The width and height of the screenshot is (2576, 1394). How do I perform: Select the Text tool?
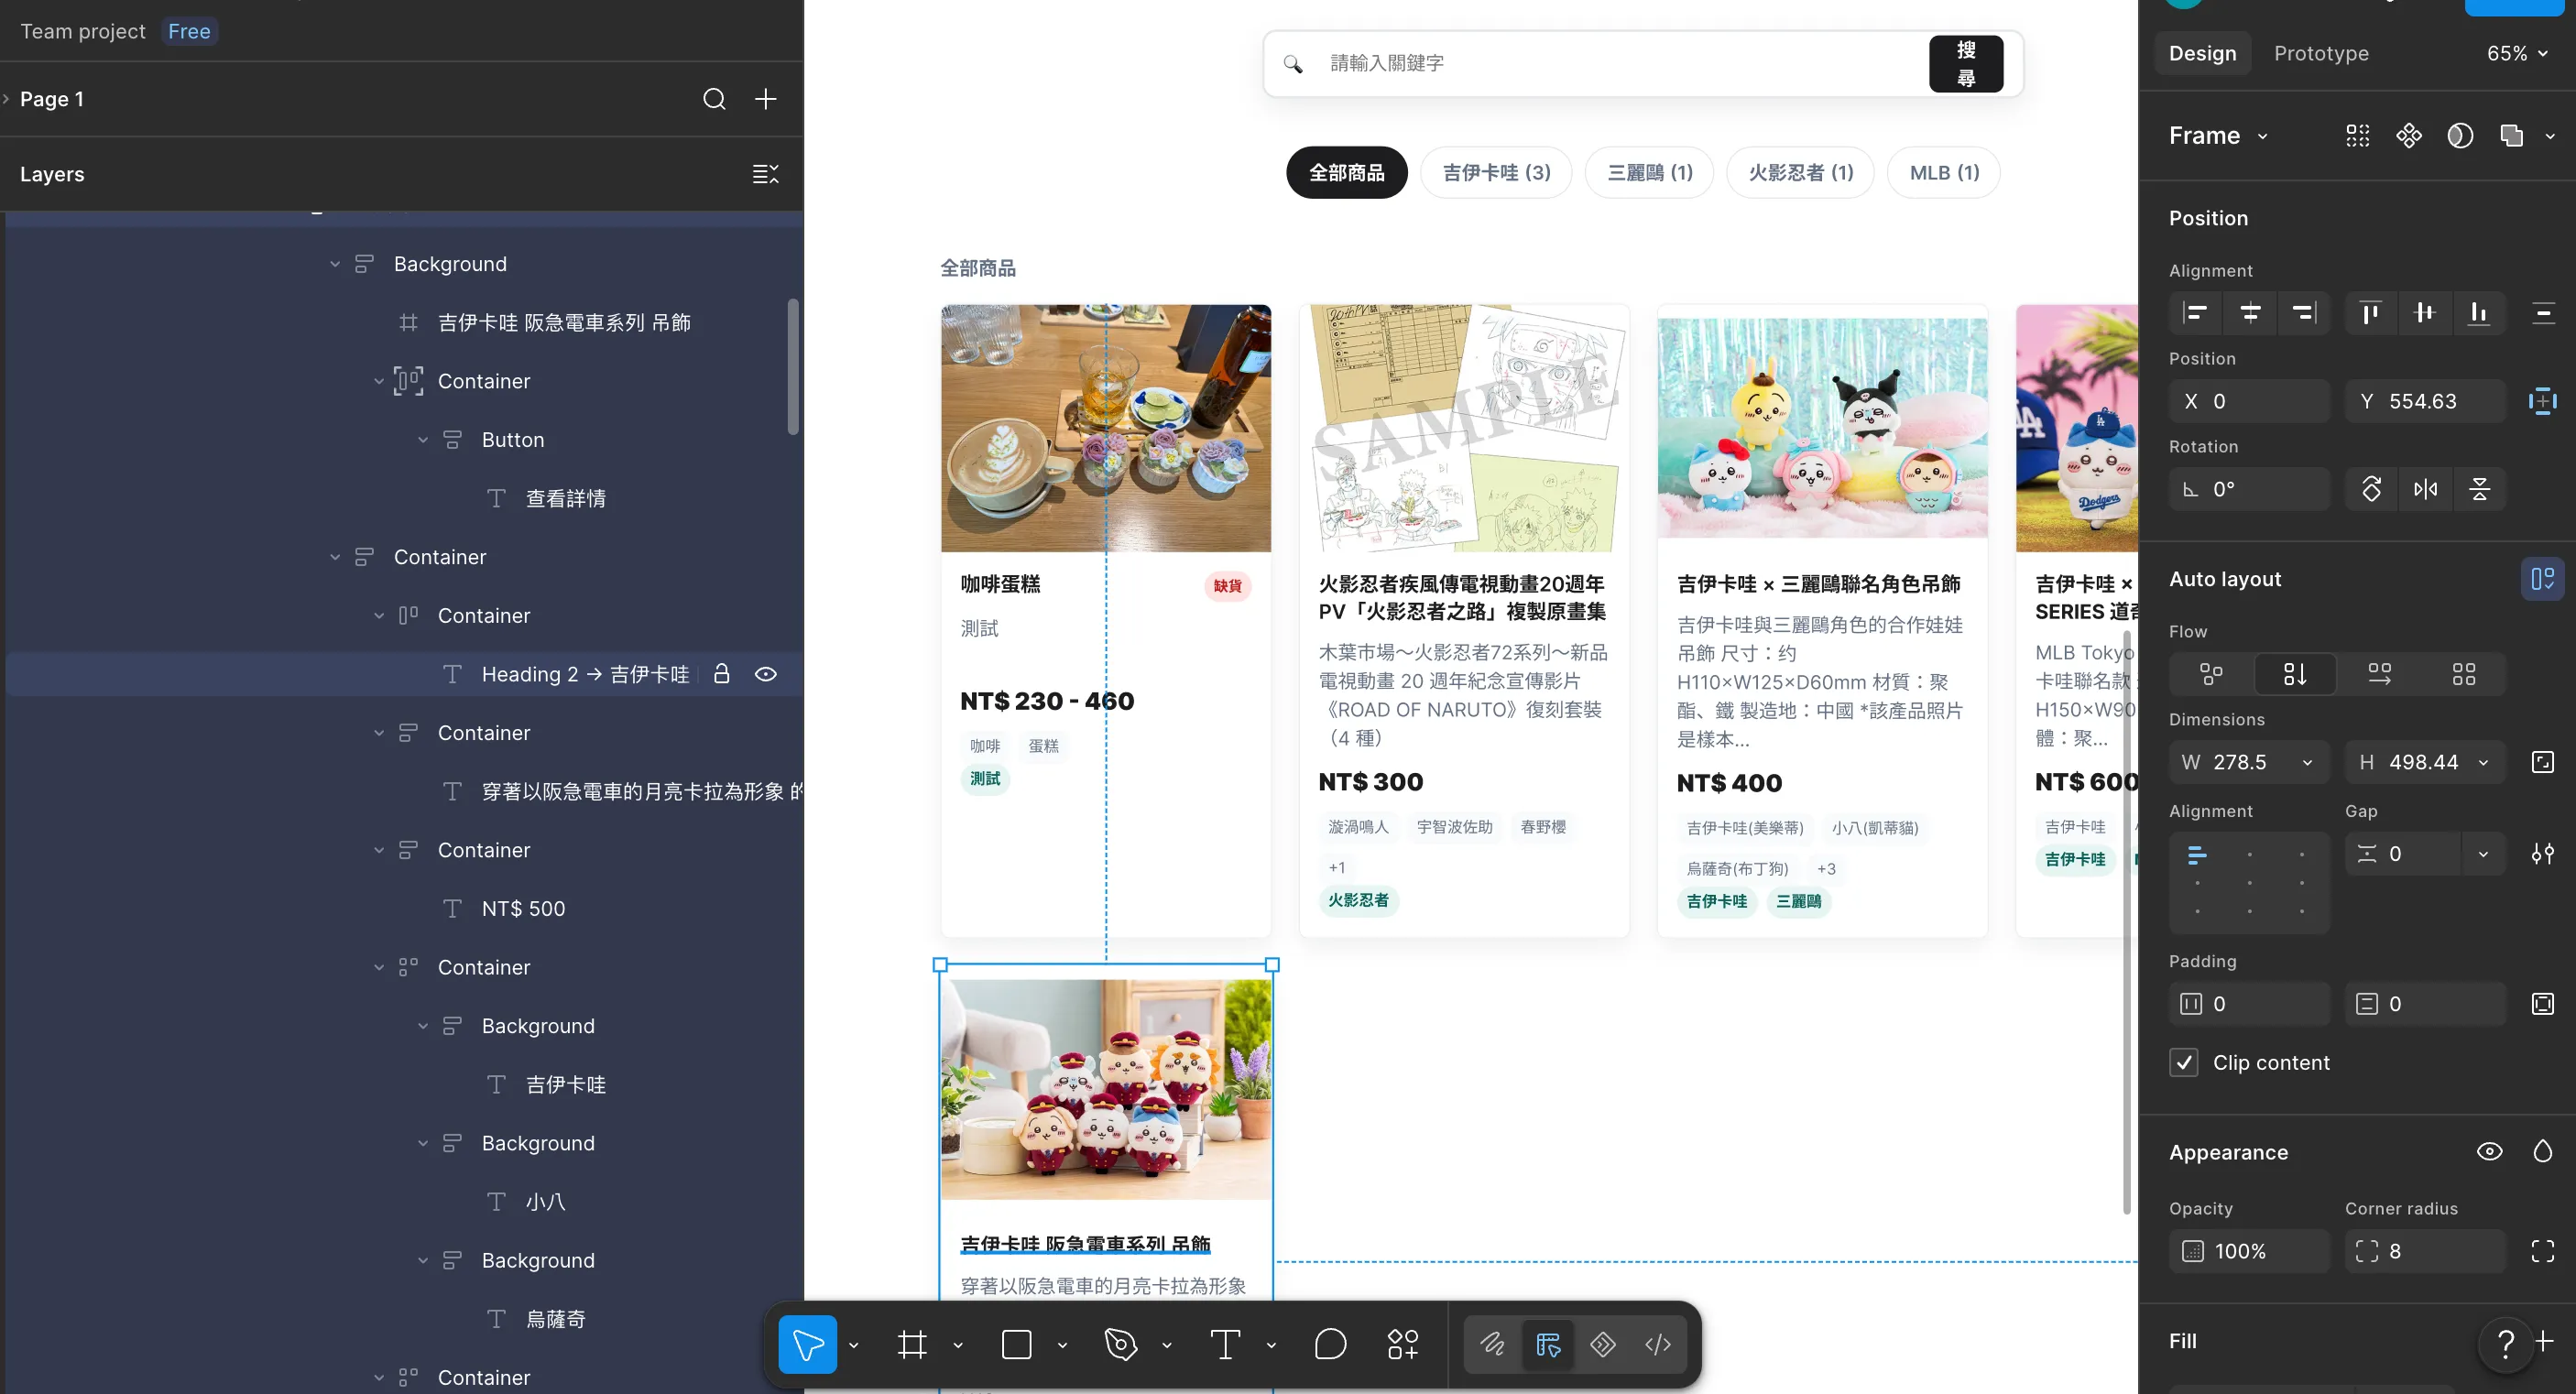click(x=1225, y=1344)
